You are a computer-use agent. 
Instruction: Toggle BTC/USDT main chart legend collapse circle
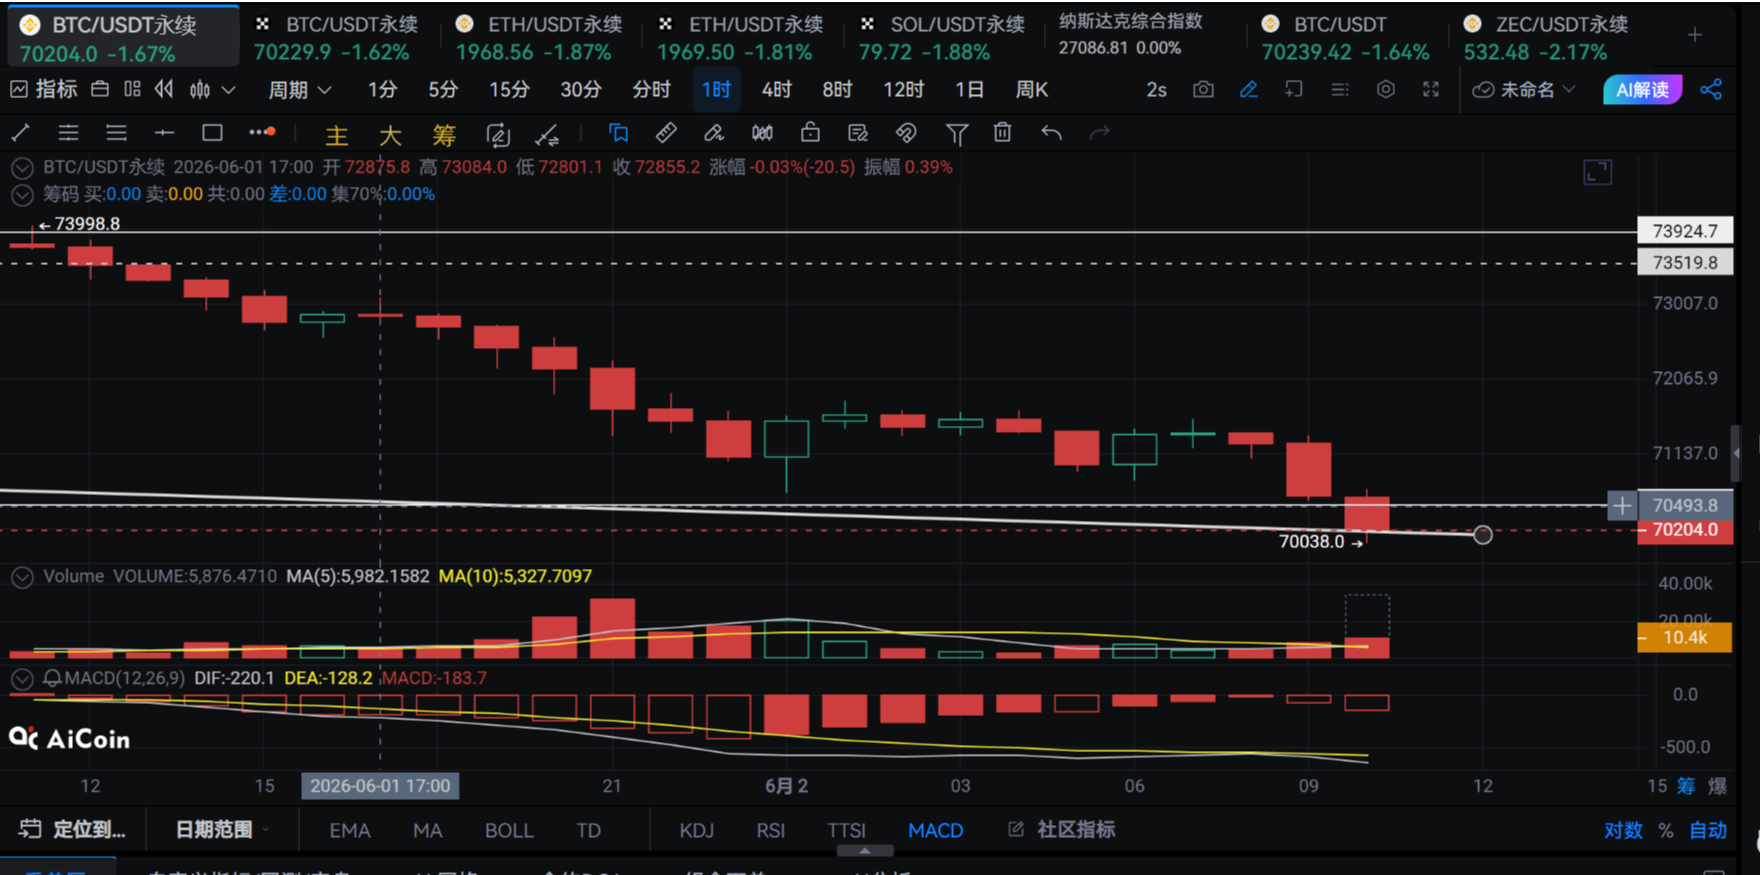tap(22, 168)
